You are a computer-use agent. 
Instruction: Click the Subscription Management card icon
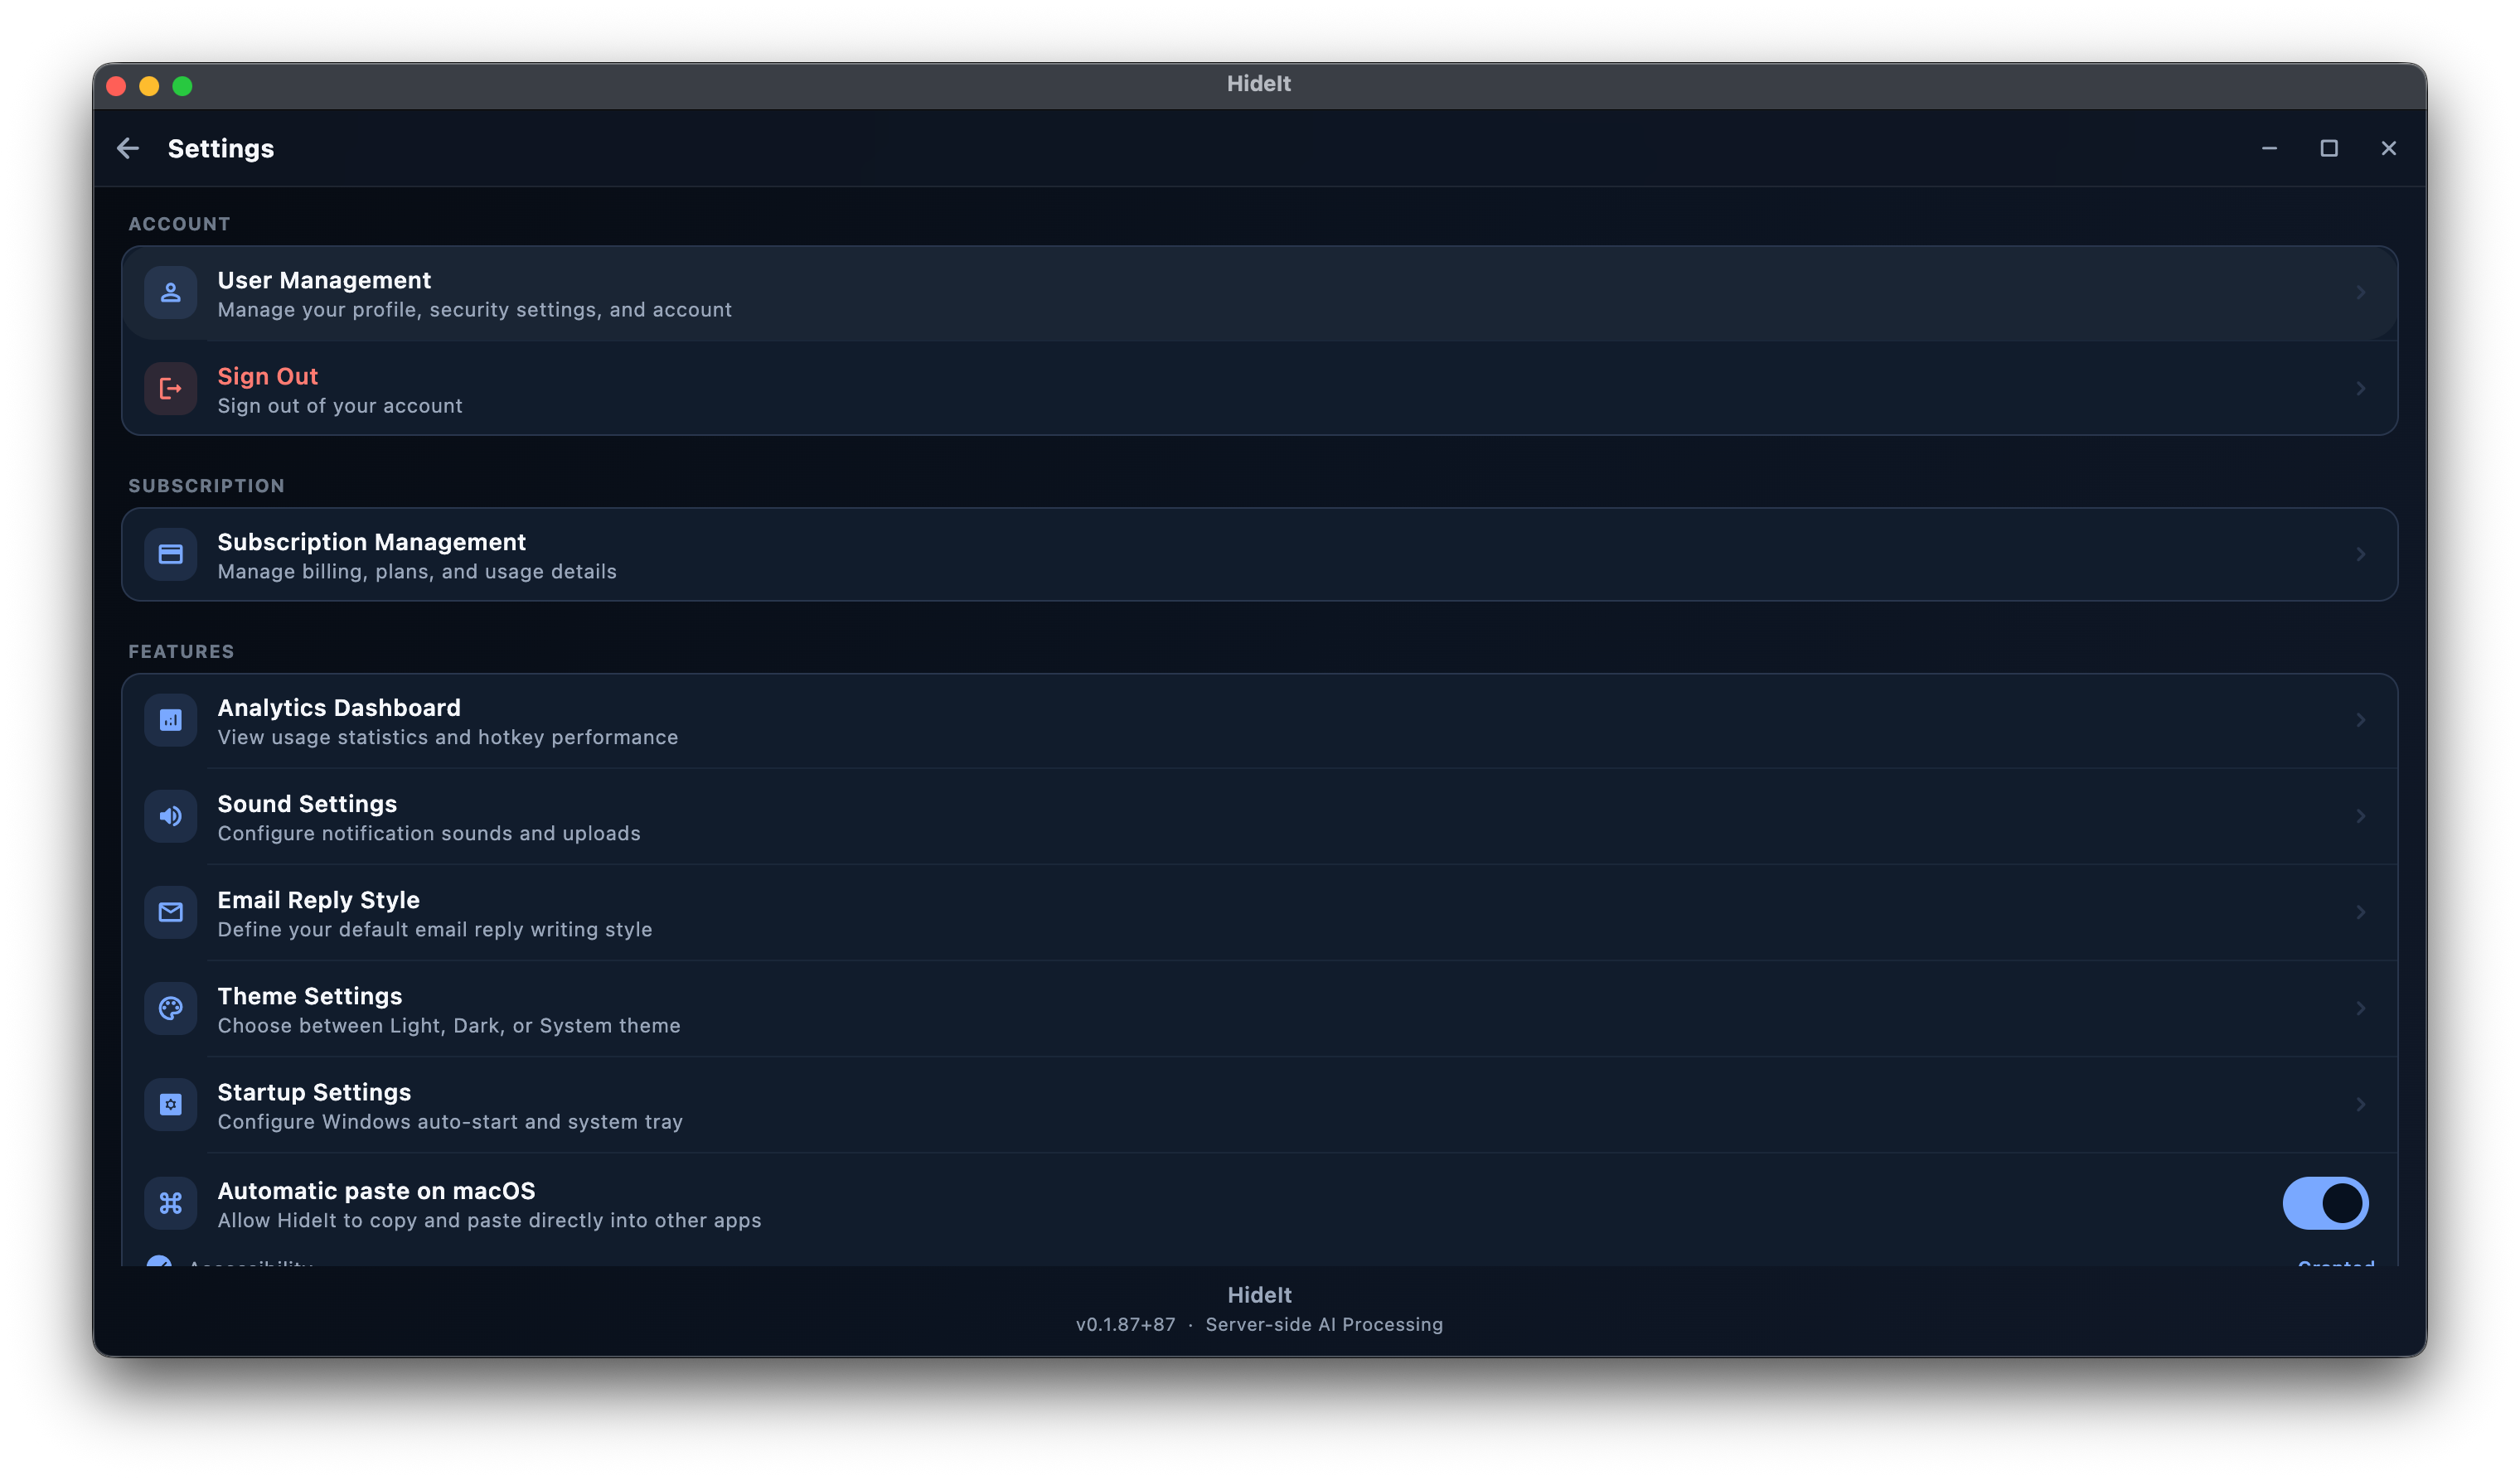(x=171, y=554)
